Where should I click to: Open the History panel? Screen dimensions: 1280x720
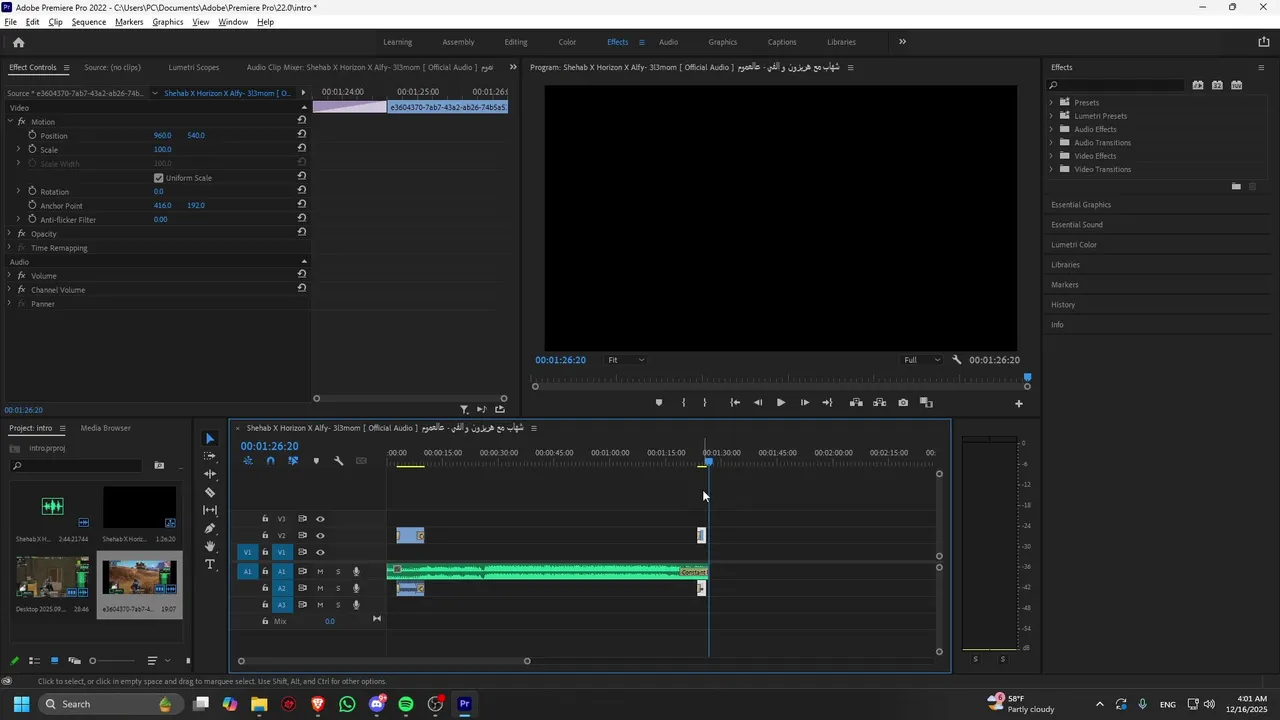tap(1063, 305)
